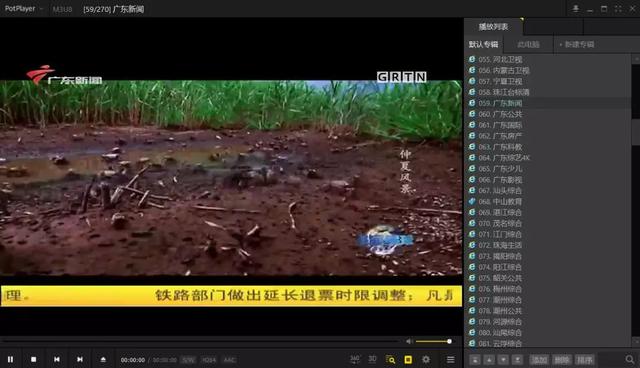This screenshot has width=640, height=368.
Task: Toggle fullscreen from the title bar
Action: (x=618, y=9)
